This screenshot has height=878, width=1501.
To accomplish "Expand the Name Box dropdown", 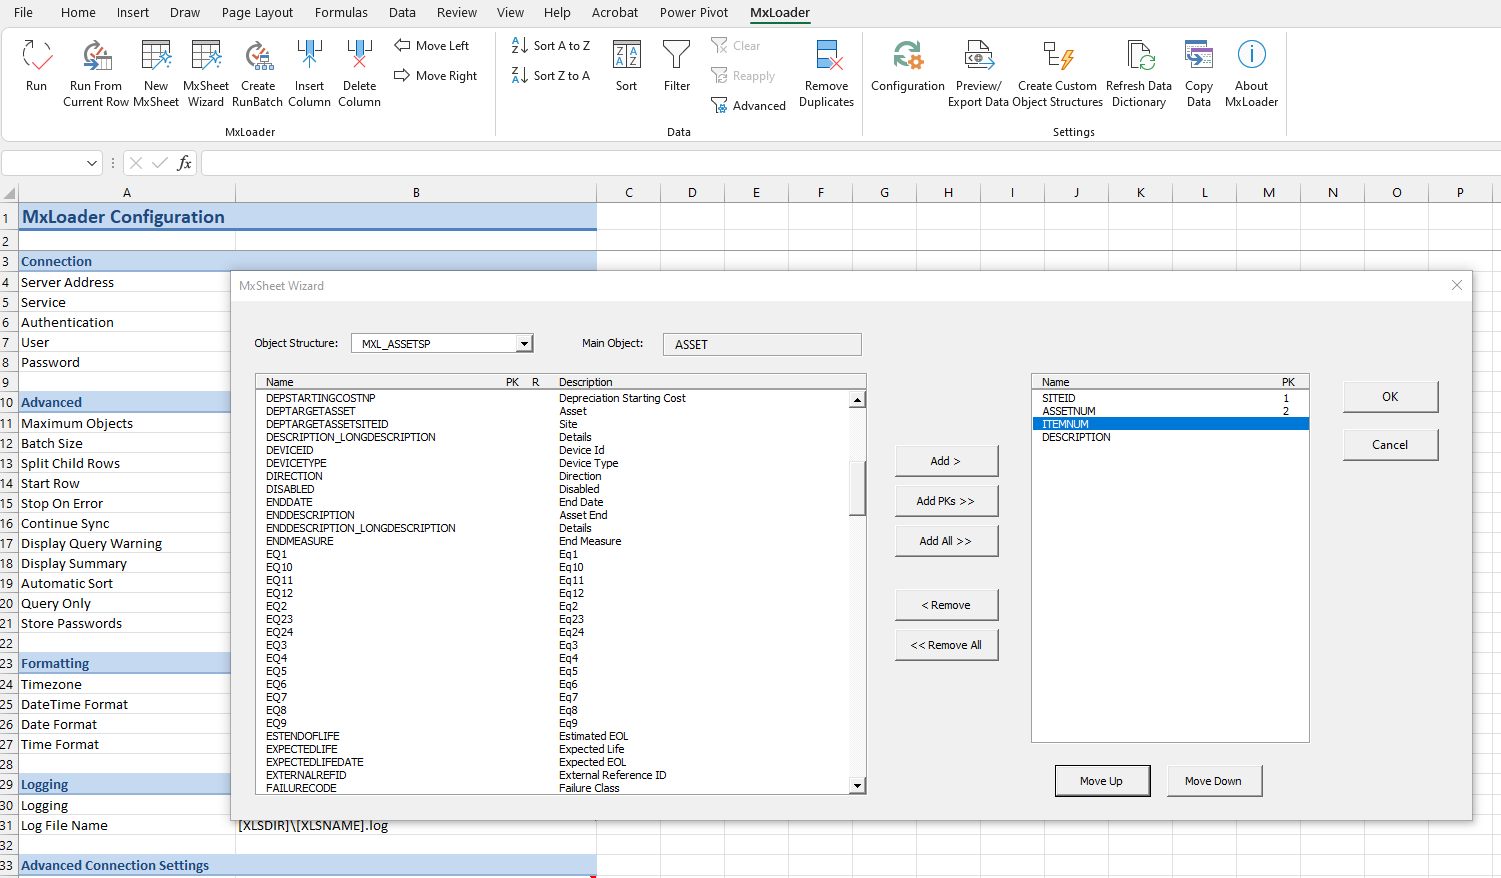I will 92,163.
